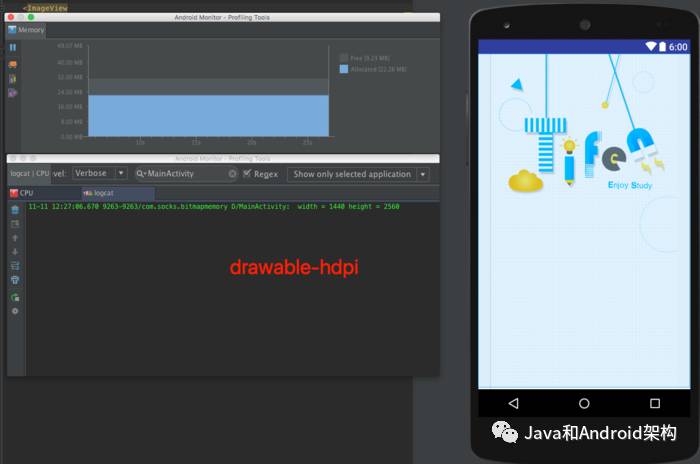The width and height of the screenshot is (700, 464).
Task: Go down the stack trace arrow
Action: (x=15, y=252)
